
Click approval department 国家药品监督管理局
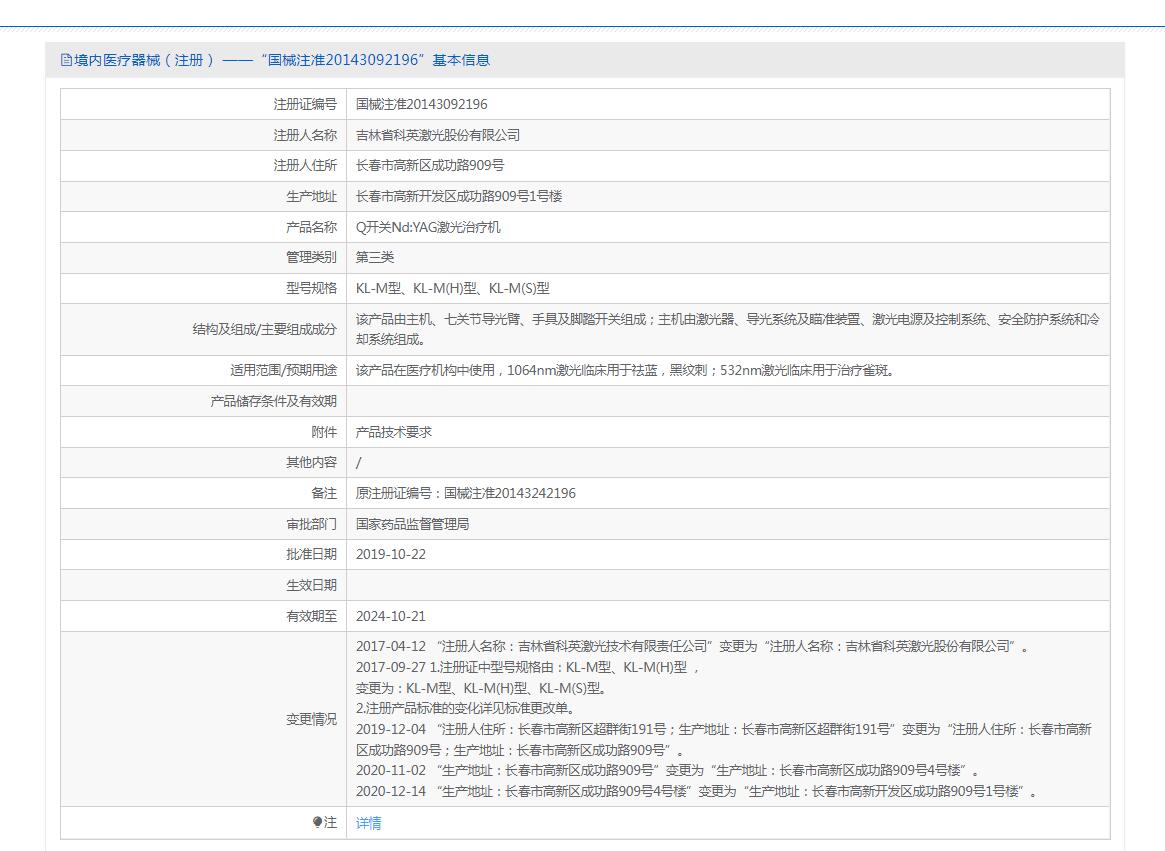tap(412, 524)
